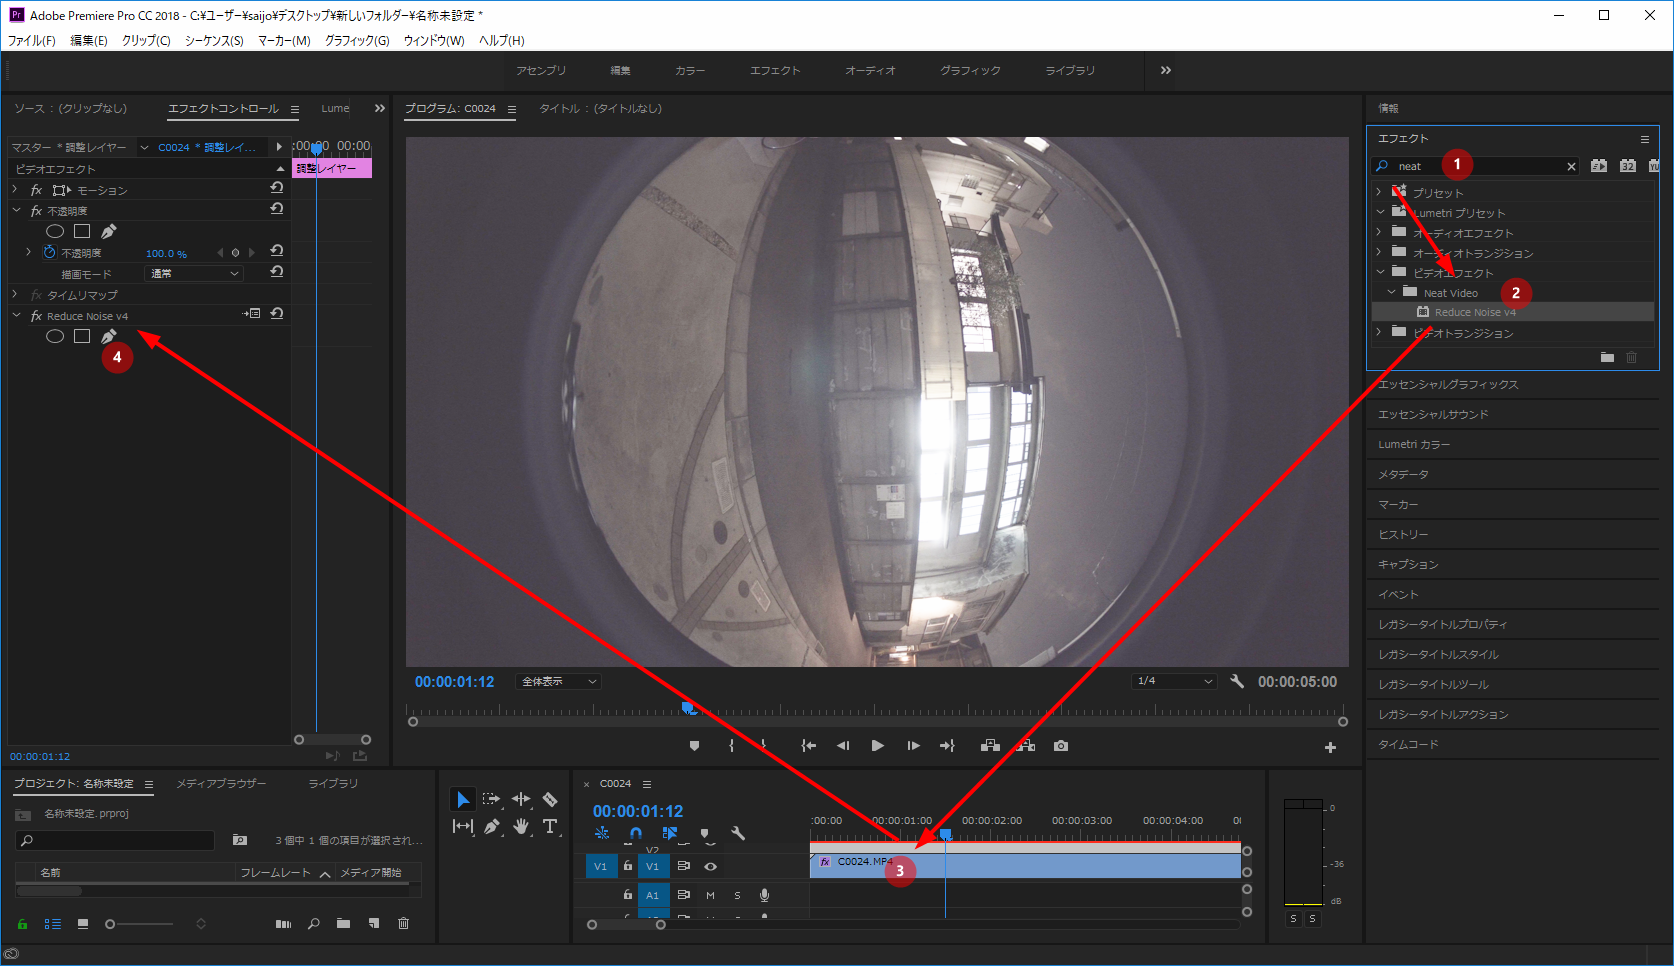Select the Razor tool

[550, 799]
